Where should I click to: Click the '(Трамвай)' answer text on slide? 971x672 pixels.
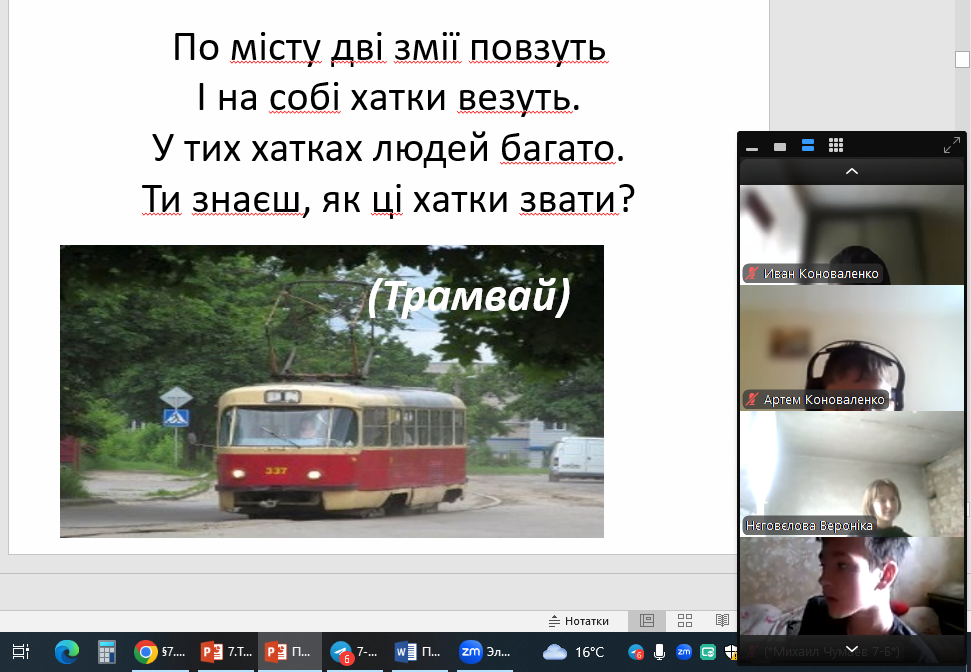(x=469, y=296)
